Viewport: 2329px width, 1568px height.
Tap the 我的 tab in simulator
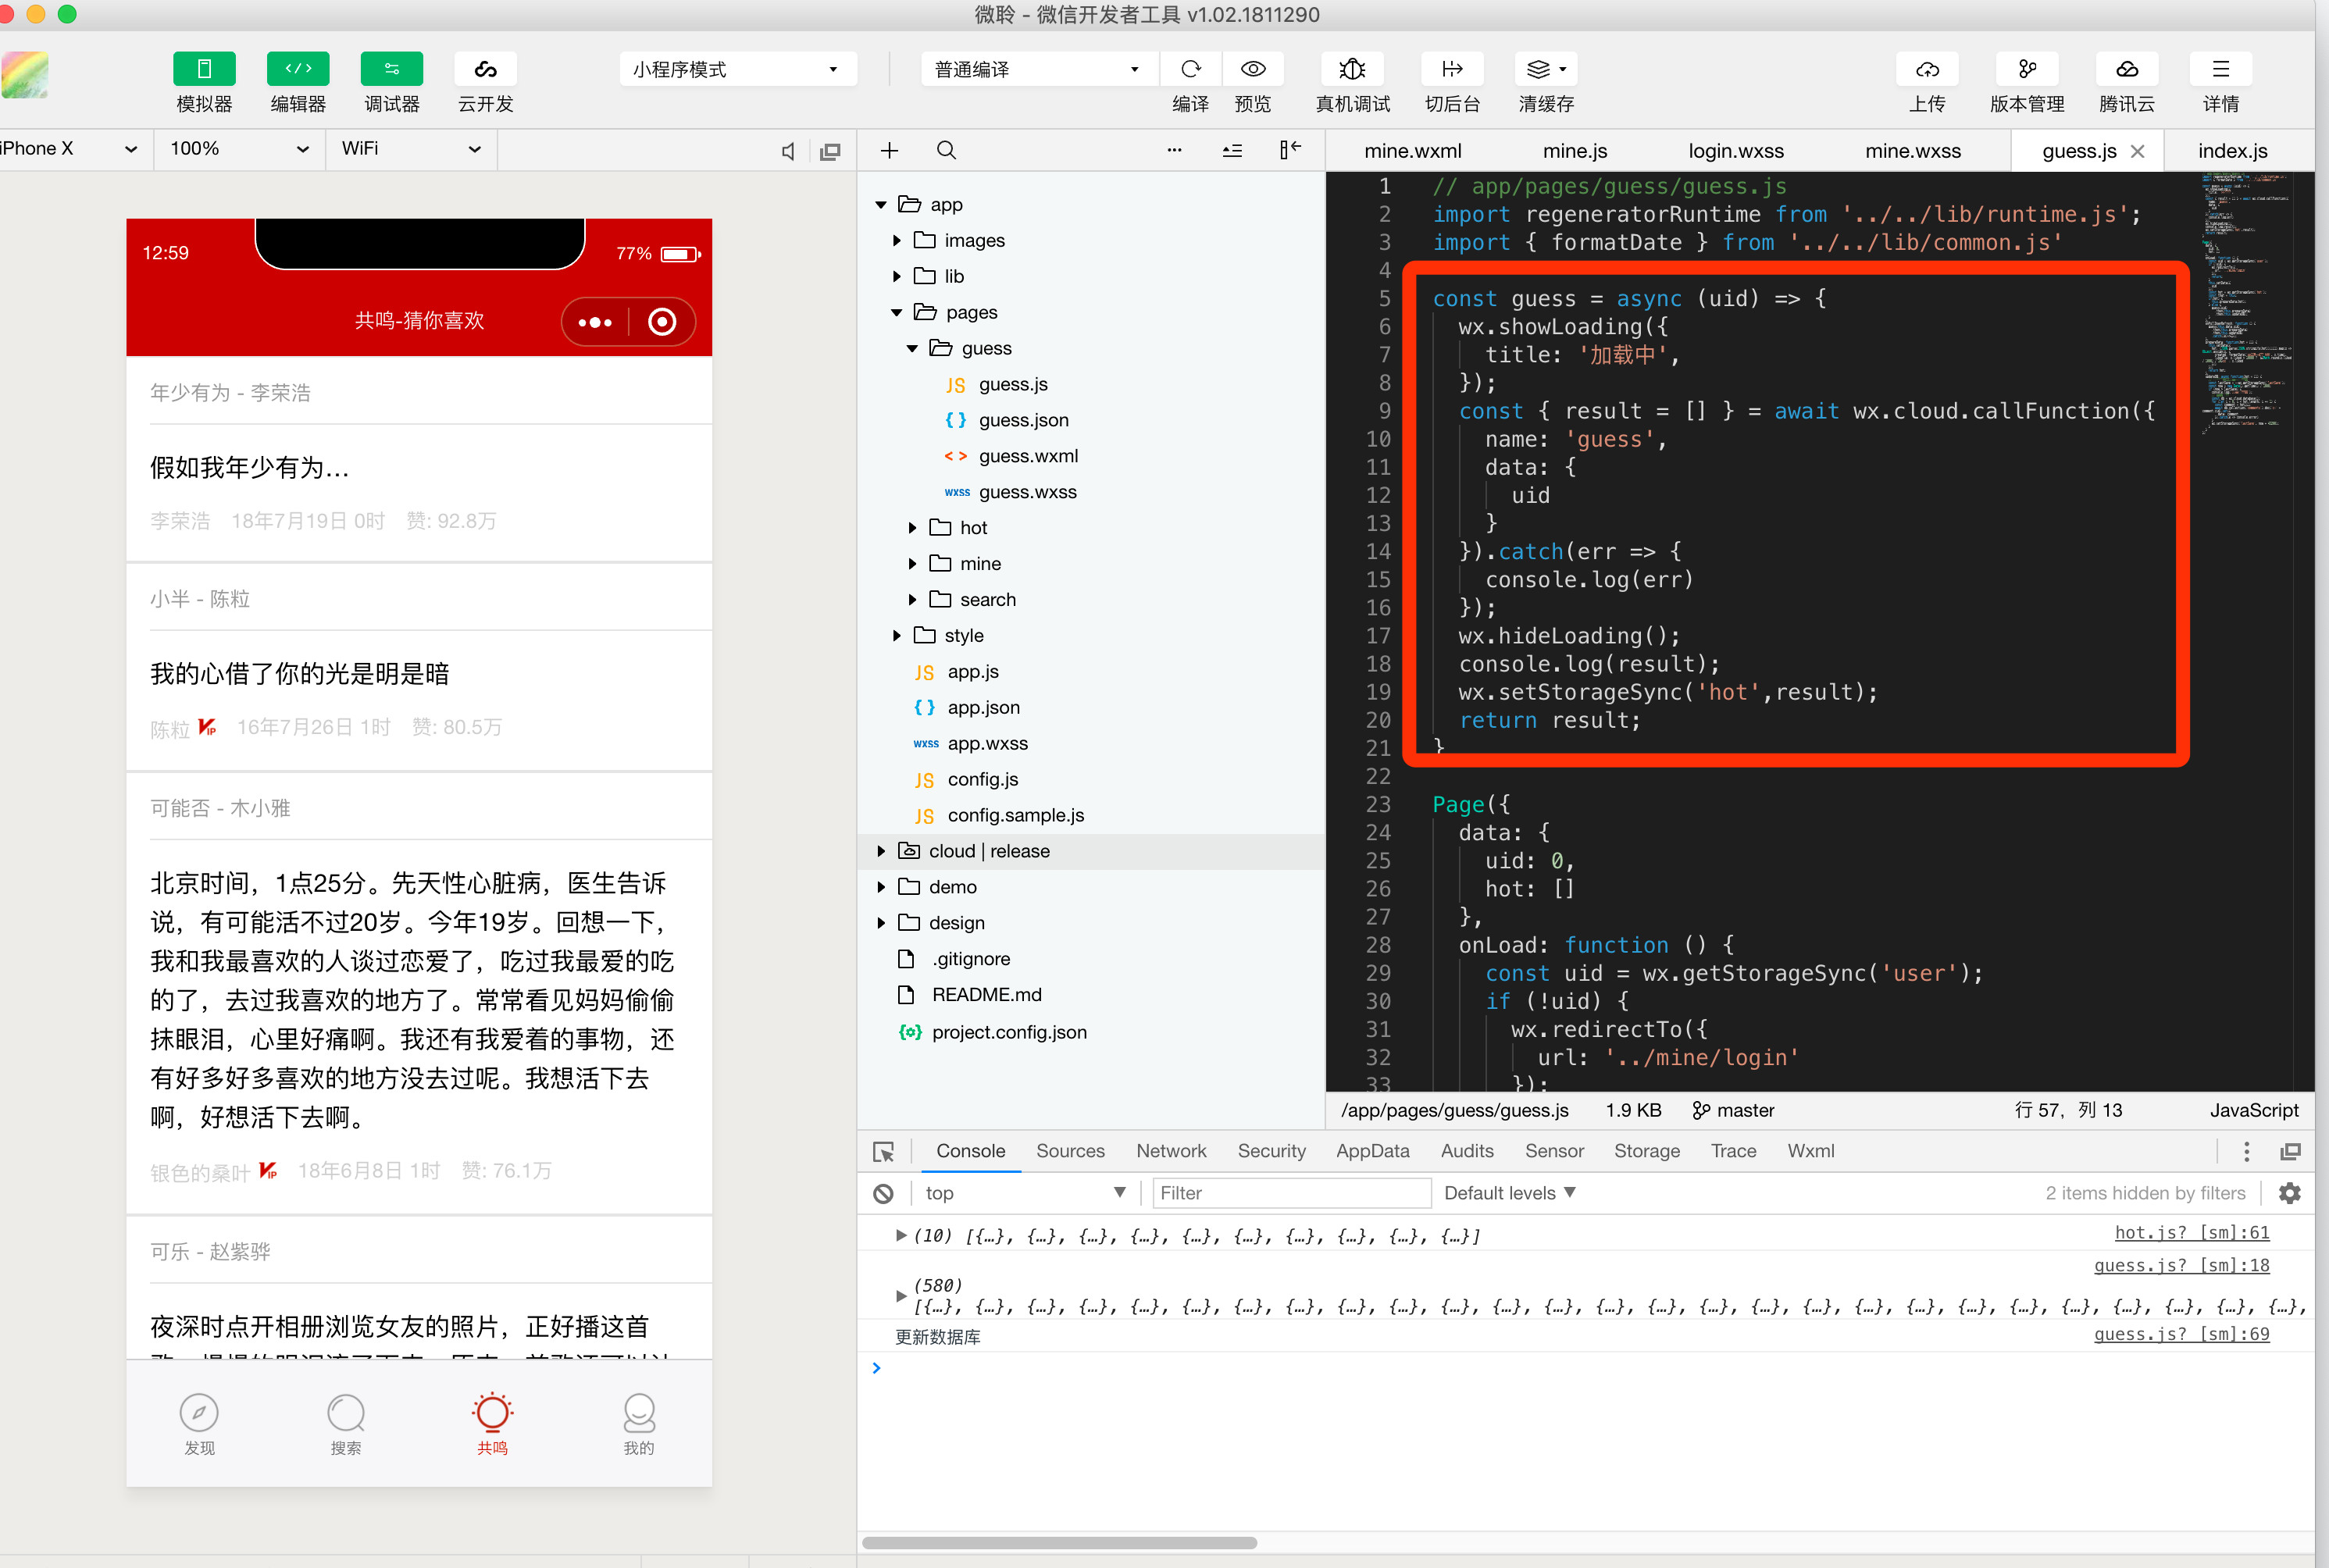(x=639, y=1424)
